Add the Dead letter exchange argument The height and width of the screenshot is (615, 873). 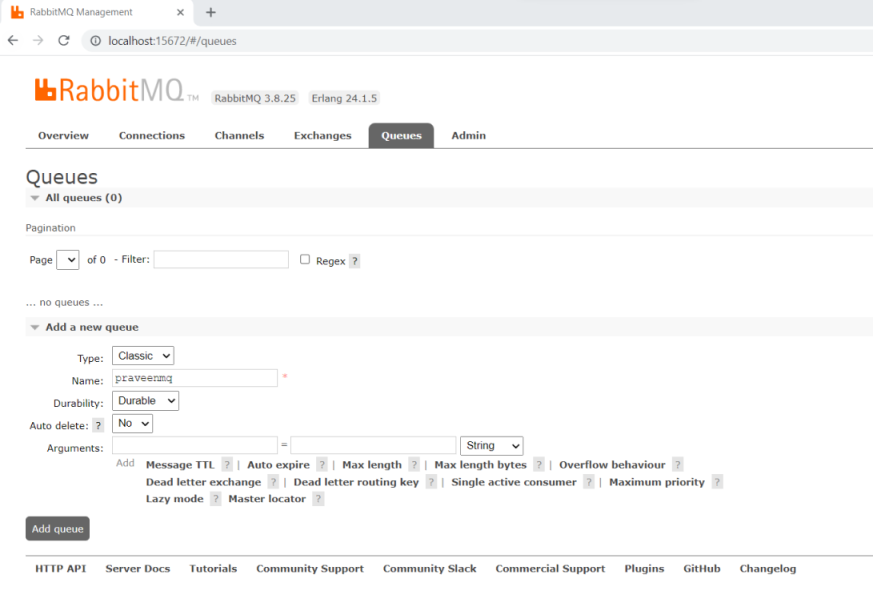(203, 482)
